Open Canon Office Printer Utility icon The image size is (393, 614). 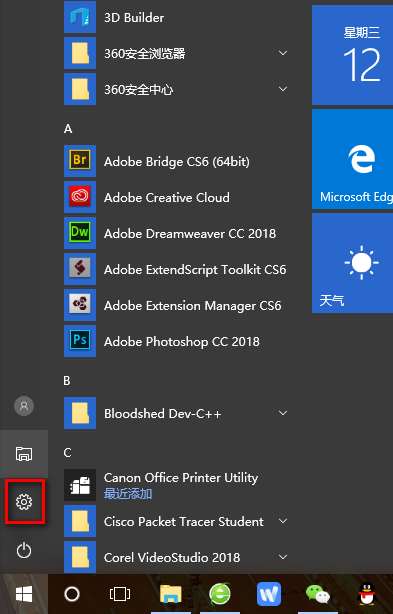pos(80,486)
